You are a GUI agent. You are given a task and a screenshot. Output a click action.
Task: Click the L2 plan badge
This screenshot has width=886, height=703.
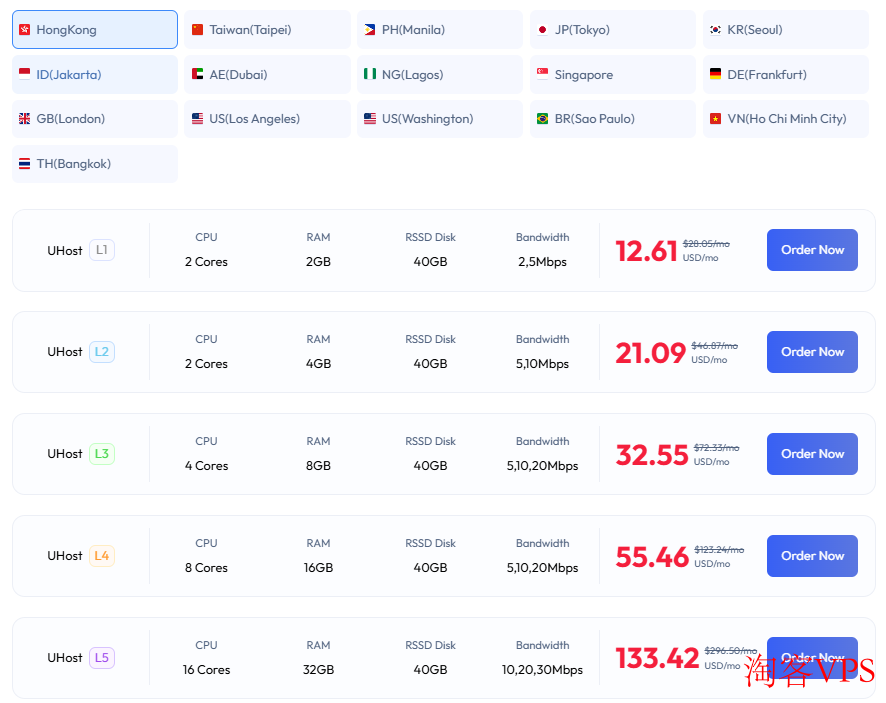pyautogui.click(x=102, y=352)
